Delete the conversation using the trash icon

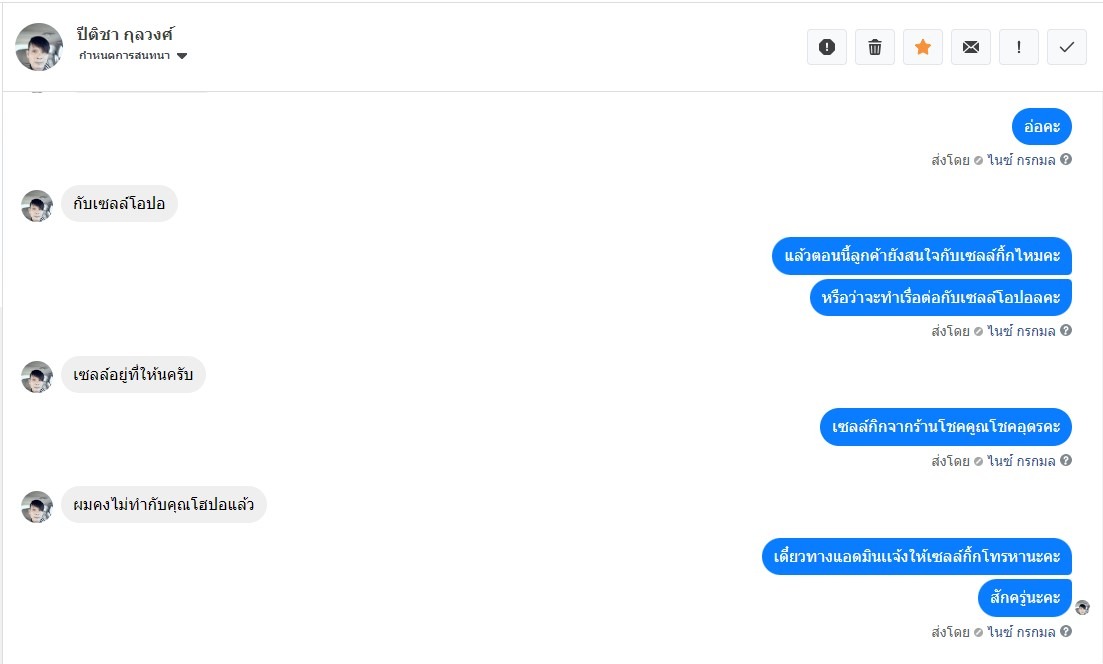click(875, 47)
